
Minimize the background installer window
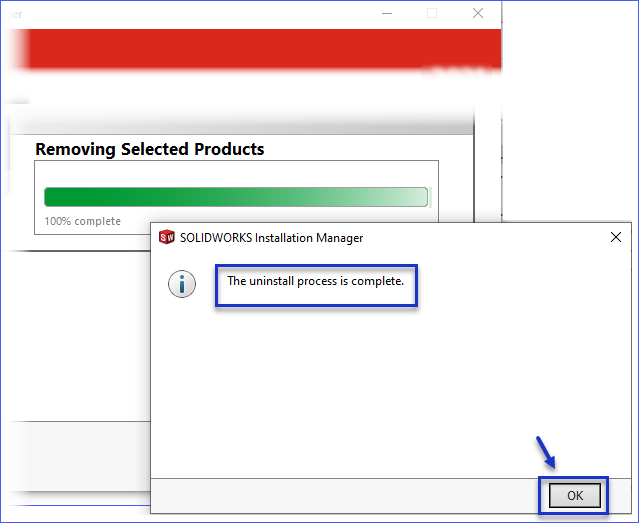click(386, 13)
